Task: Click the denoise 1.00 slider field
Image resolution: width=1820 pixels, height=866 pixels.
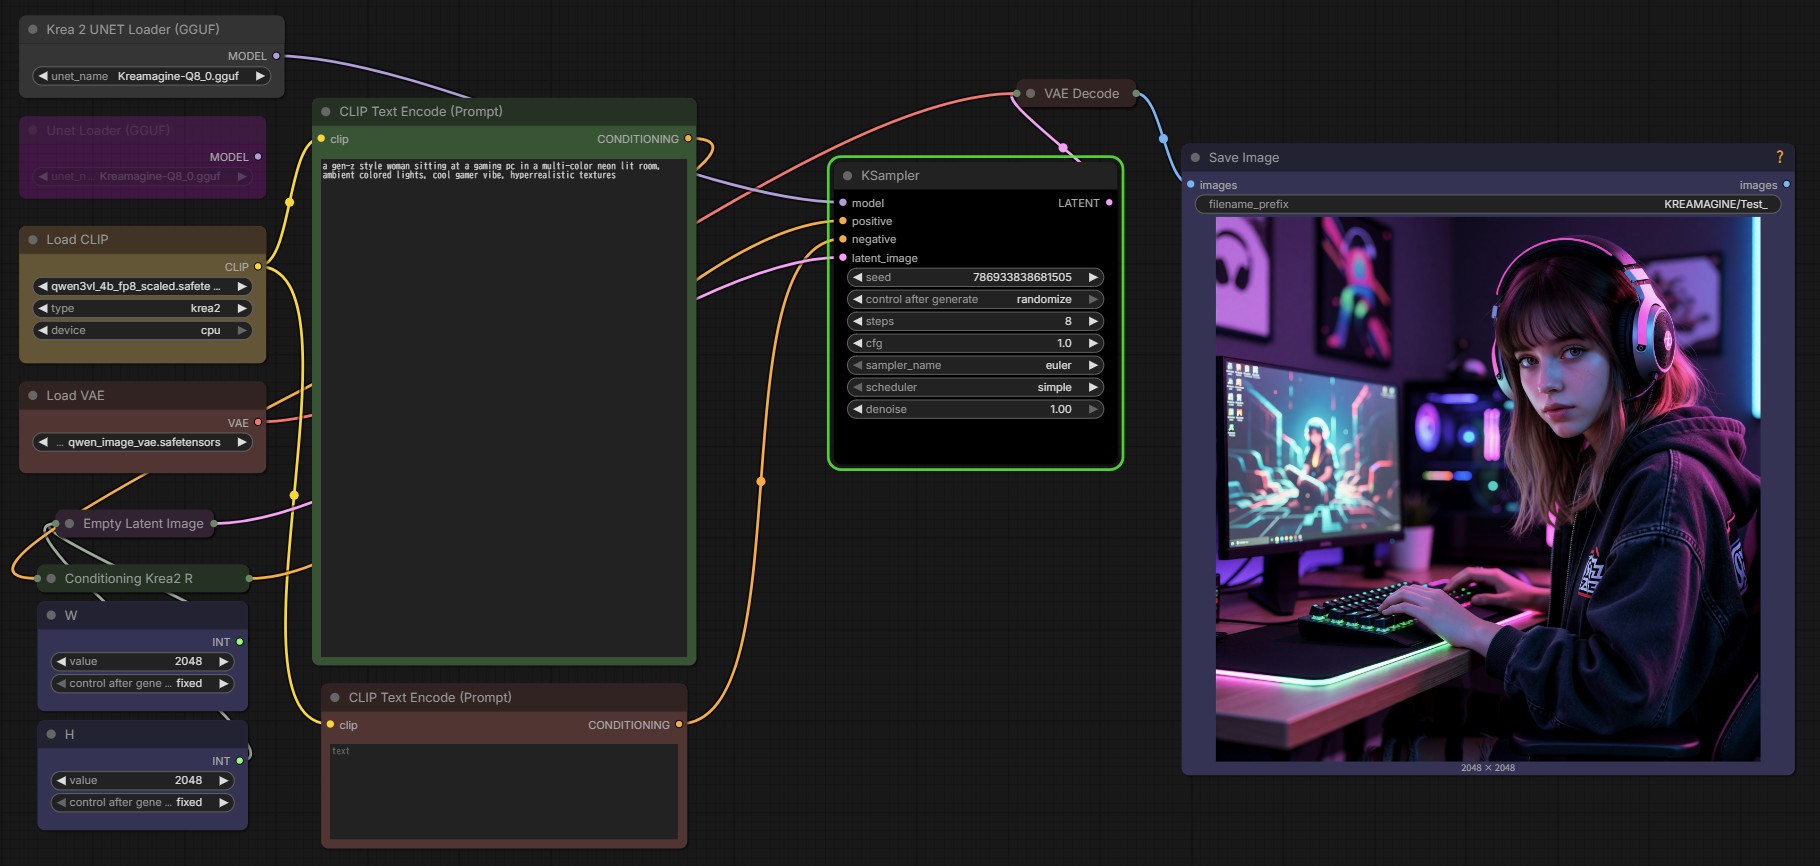Action: (975, 409)
